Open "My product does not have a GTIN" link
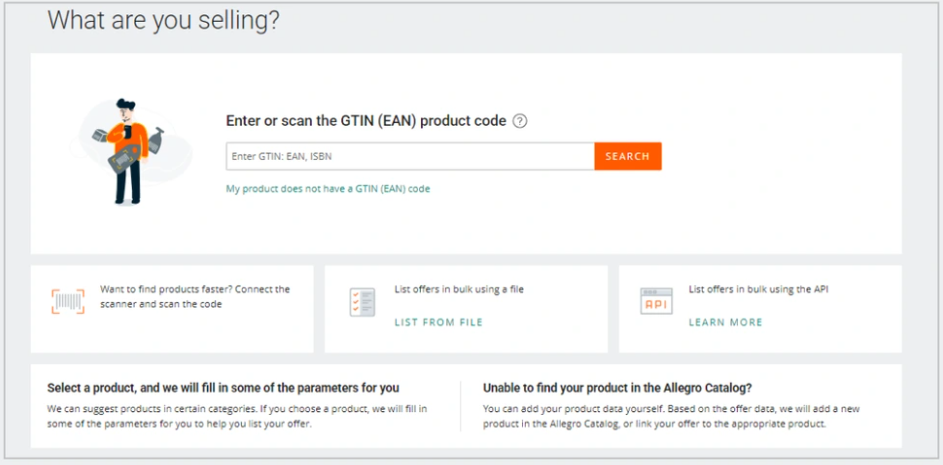This screenshot has height=465, width=943. [328, 188]
